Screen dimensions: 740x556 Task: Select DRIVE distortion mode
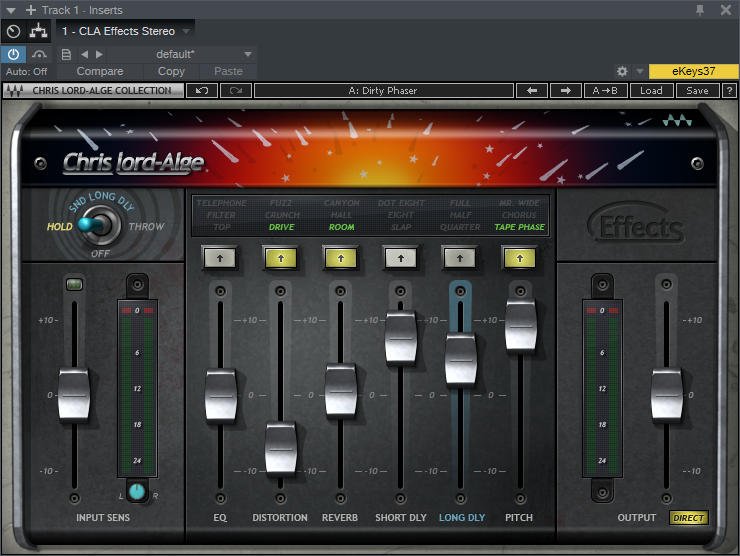281,227
